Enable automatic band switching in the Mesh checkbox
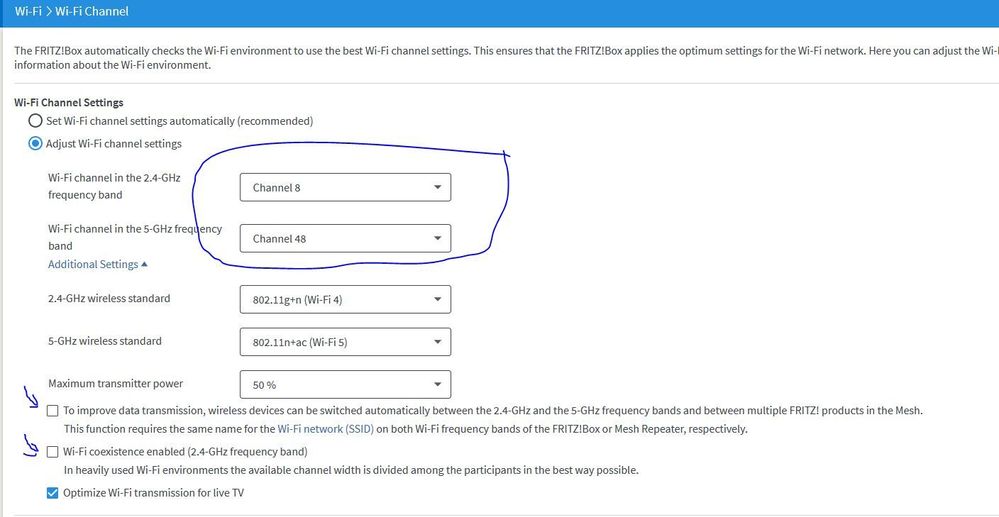The image size is (999, 517). 52,411
